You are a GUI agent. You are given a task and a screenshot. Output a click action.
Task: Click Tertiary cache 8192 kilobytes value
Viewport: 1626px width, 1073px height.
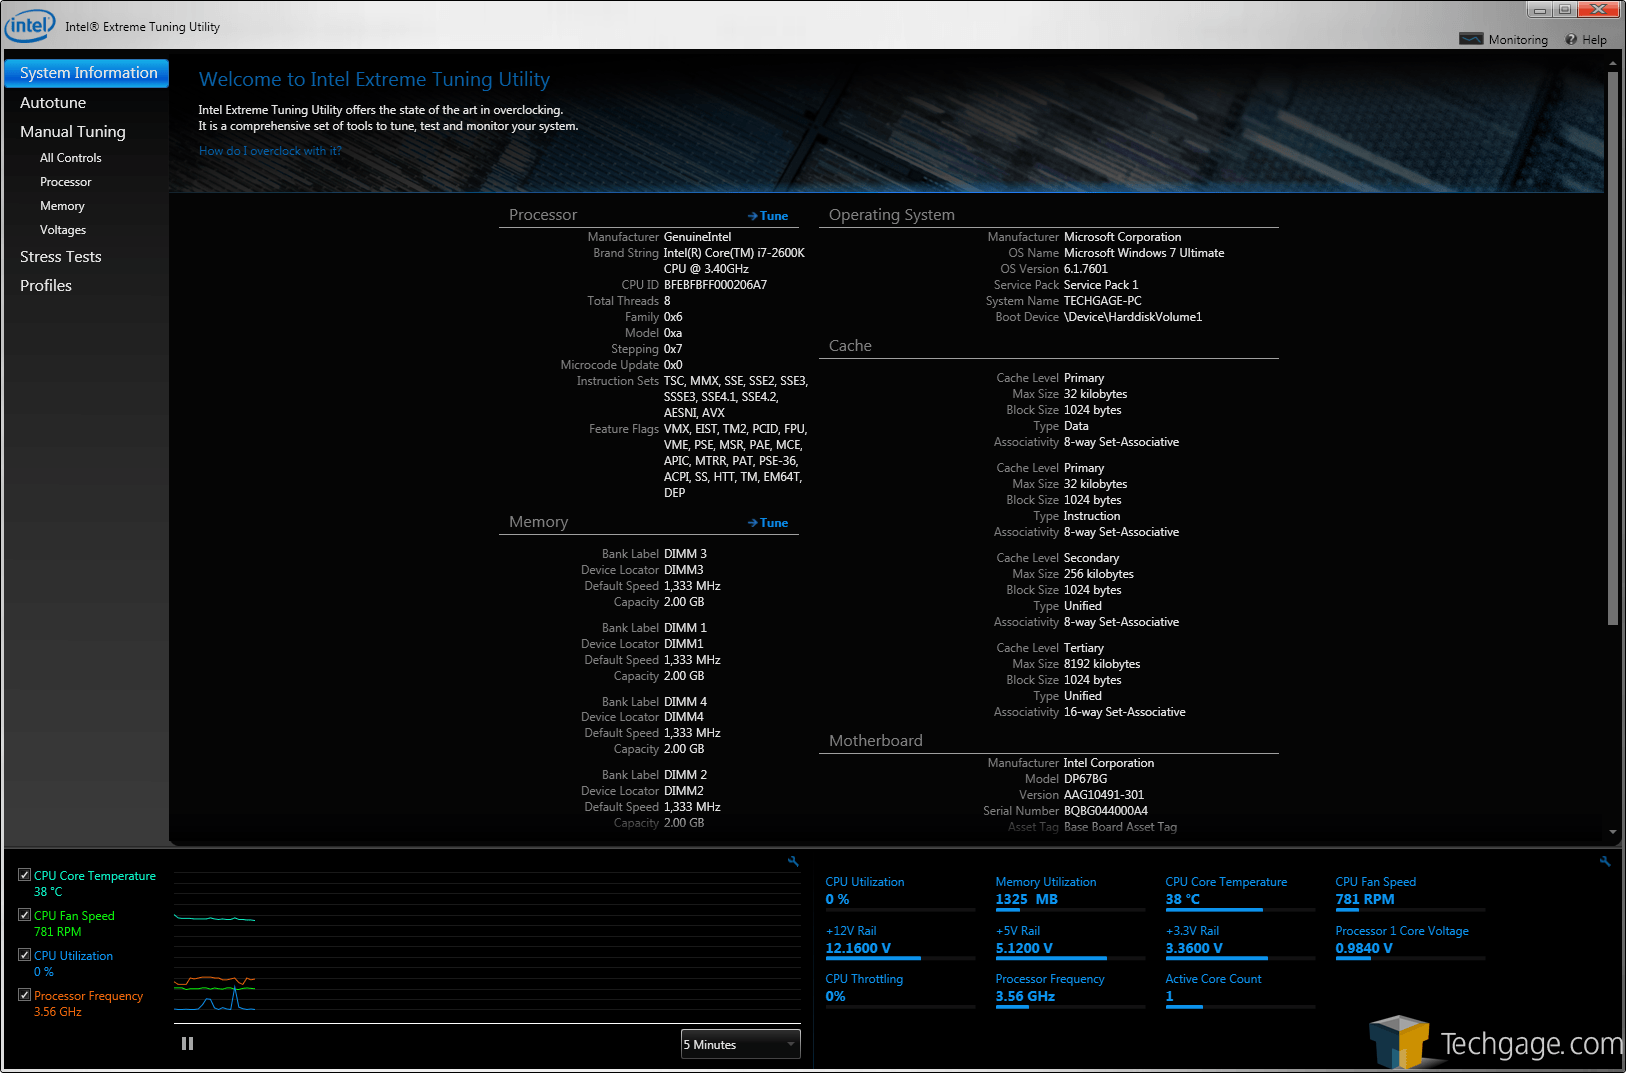click(x=1101, y=664)
